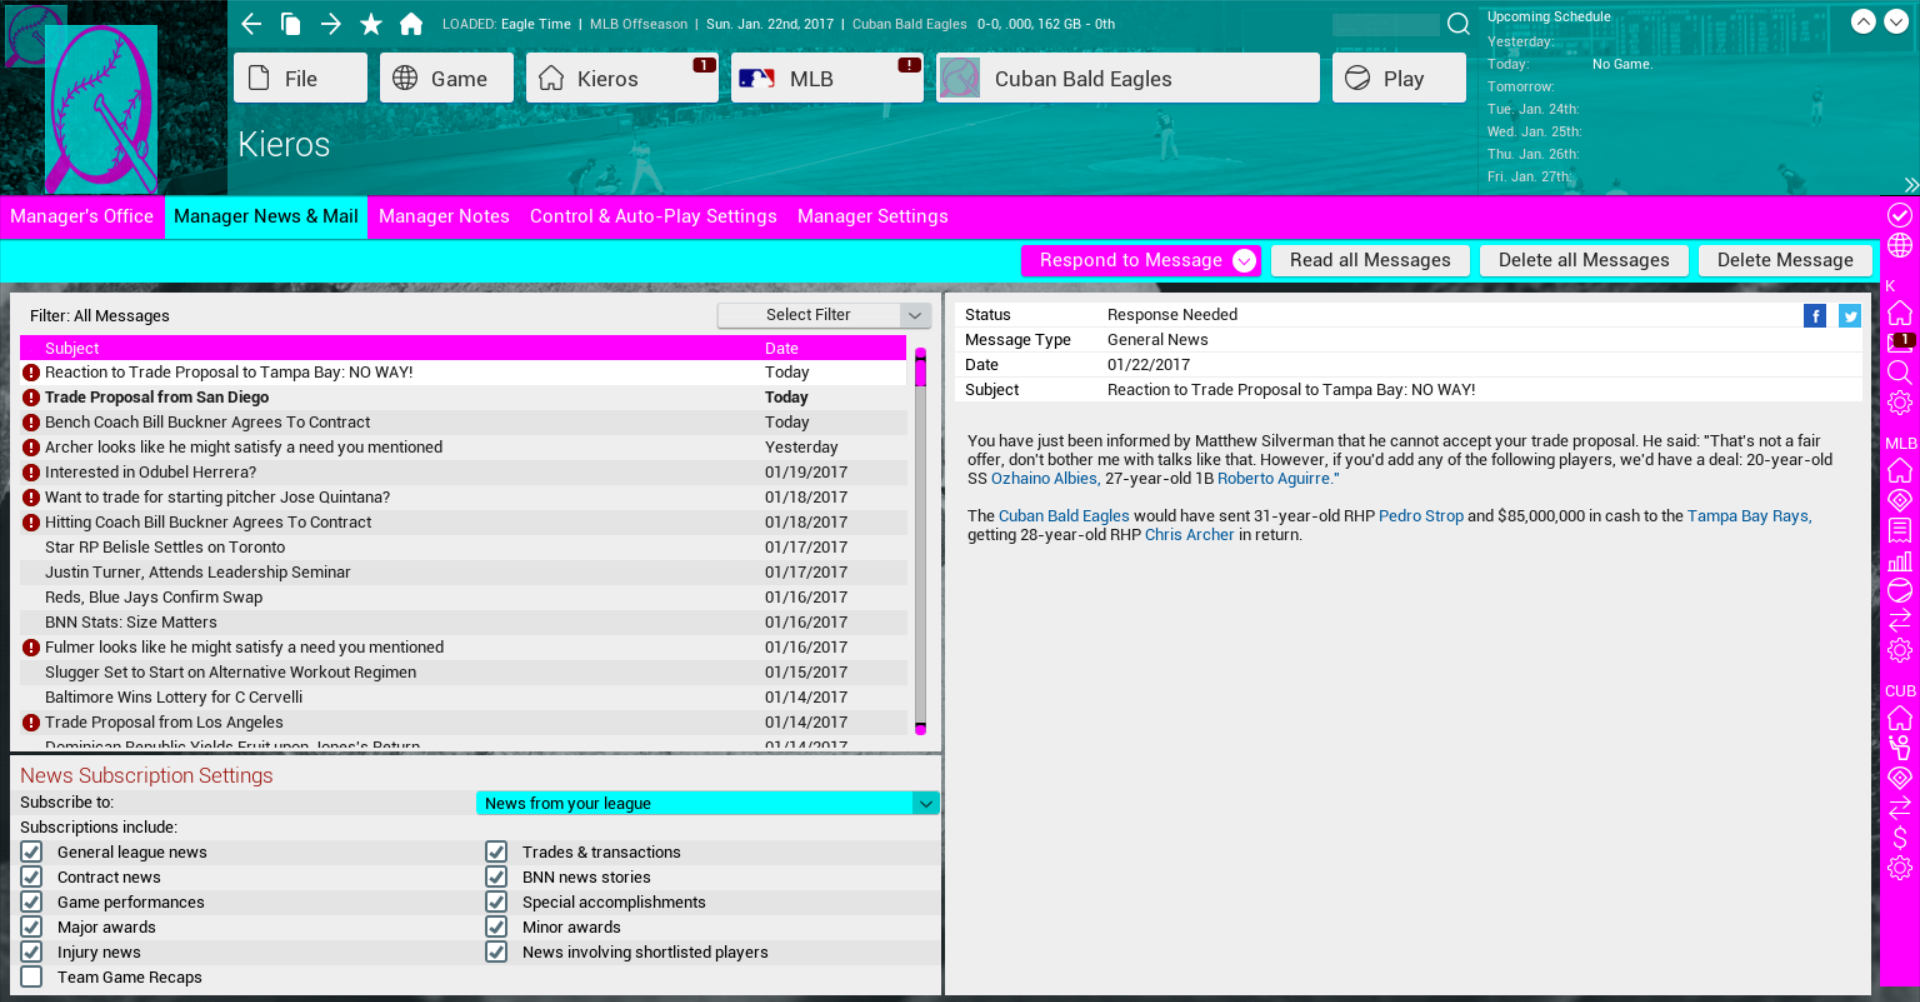Switch to Manager Notes tab
The image size is (1920, 1002).
click(x=444, y=216)
